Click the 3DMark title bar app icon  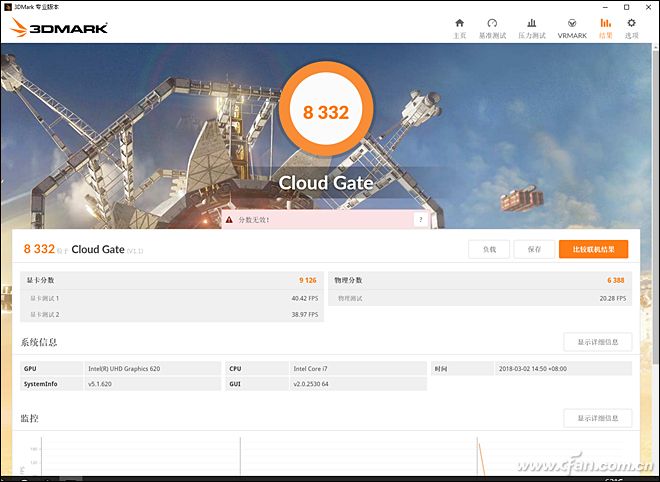click(x=8, y=7)
